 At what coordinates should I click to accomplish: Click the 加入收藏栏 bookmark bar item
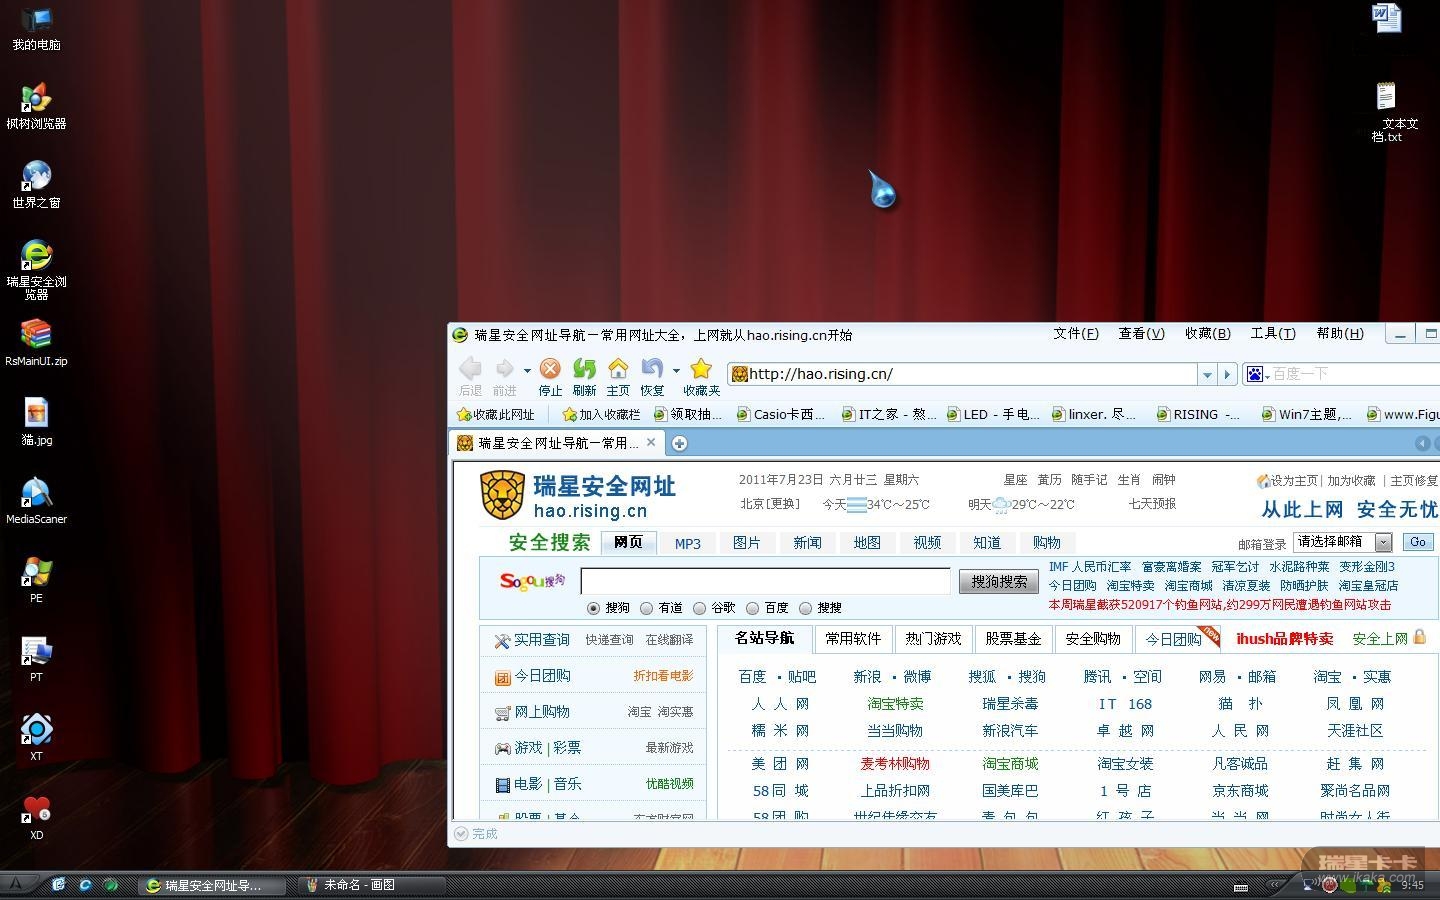(601, 414)
